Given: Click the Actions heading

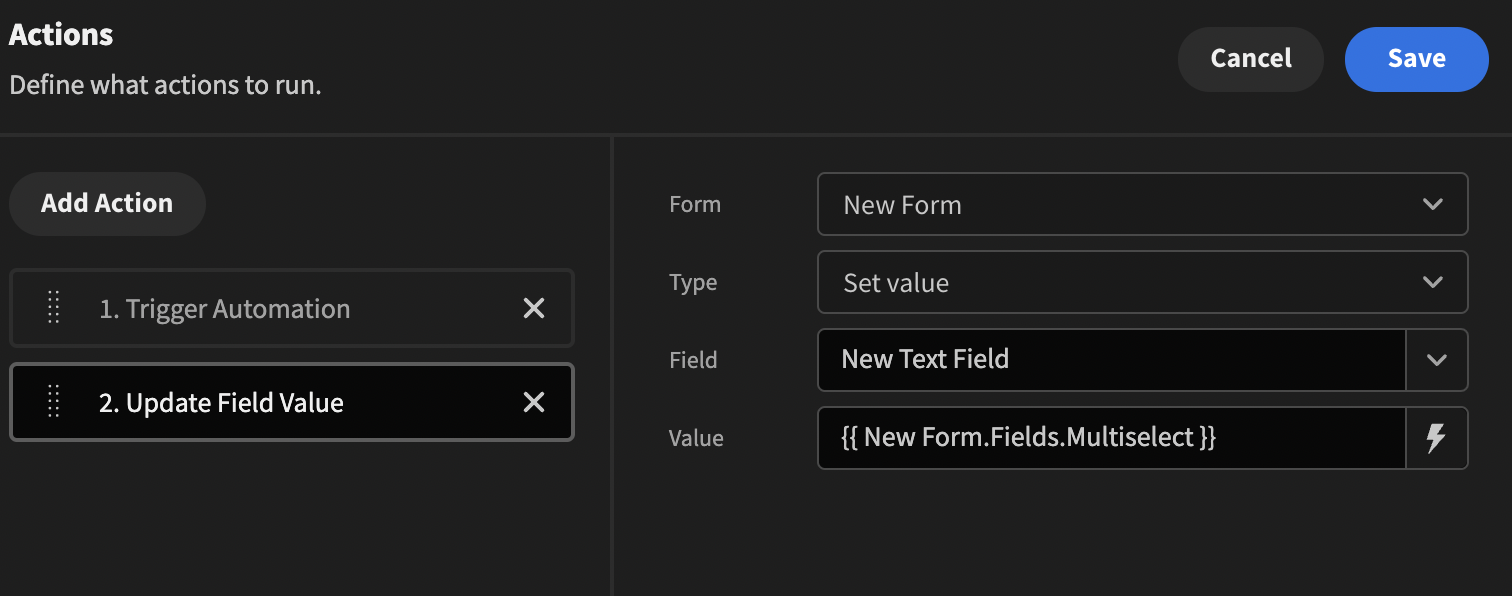Looking at the screenshot, I should click(x=61, y=35).
